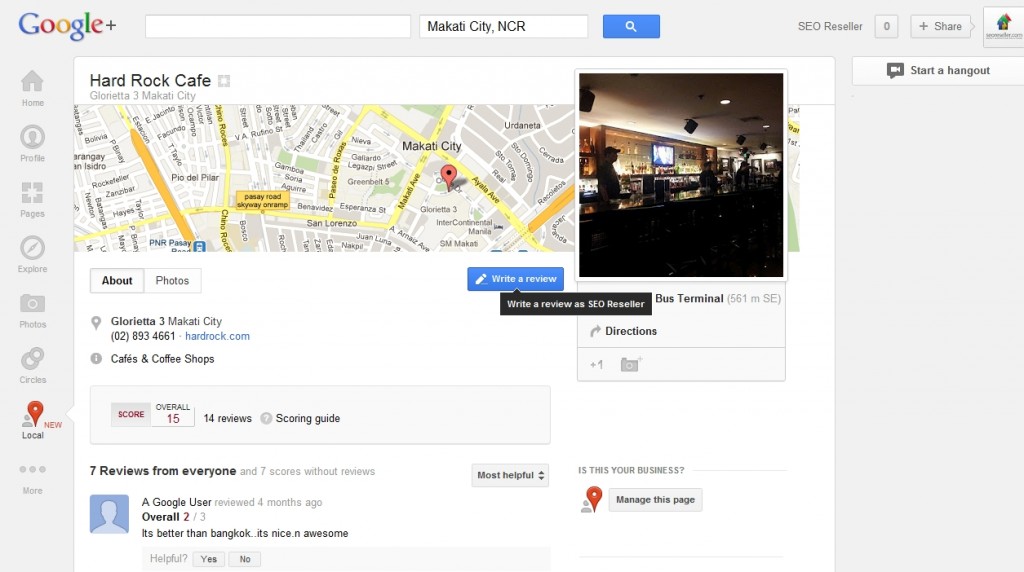
Task: Open Photos from the left sidebar
Action: click(x=32, y=304)
